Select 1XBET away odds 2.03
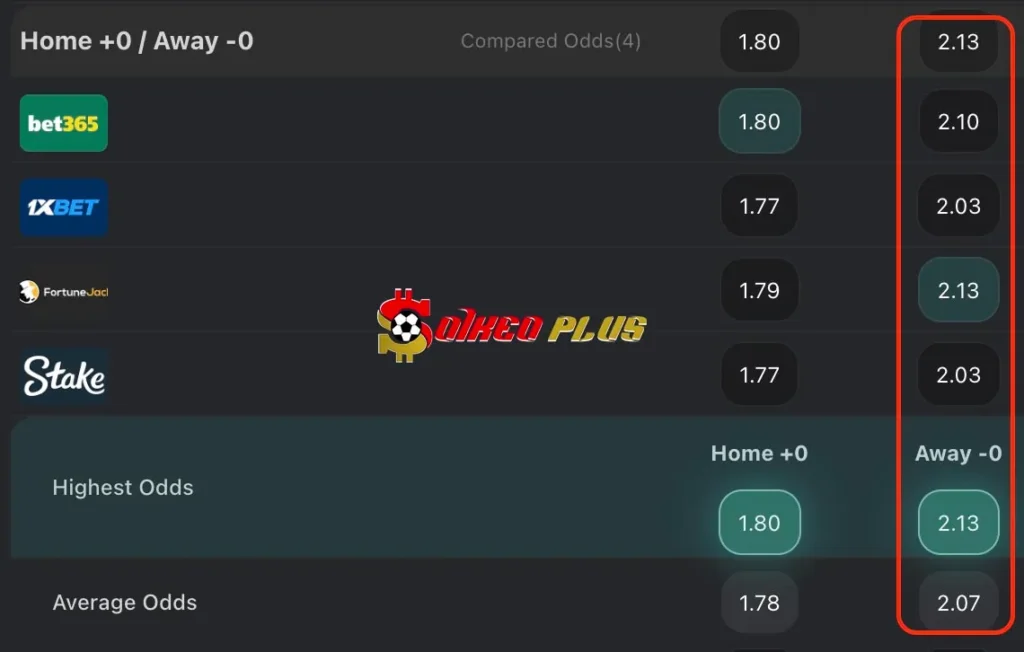1024x652 pixels. pos(958,207)
